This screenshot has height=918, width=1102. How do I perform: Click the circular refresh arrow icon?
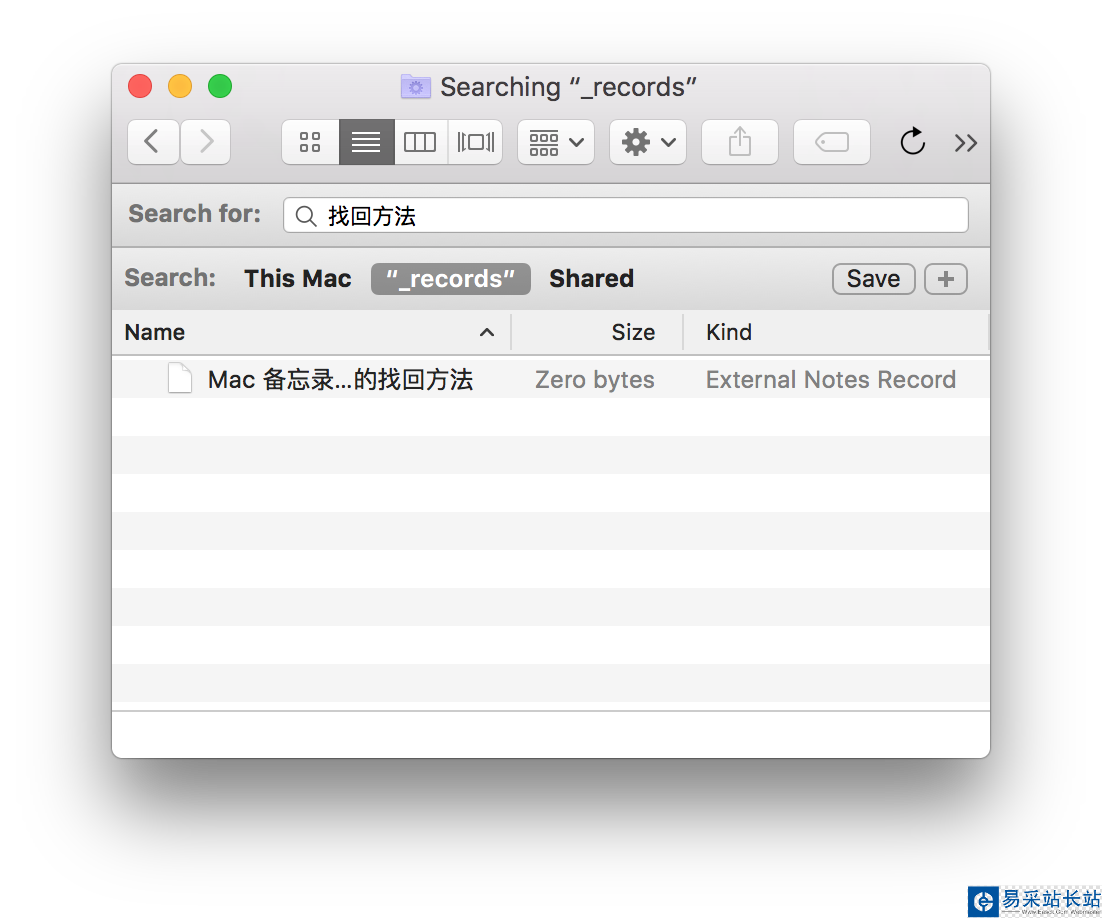(x=912, y=142)
